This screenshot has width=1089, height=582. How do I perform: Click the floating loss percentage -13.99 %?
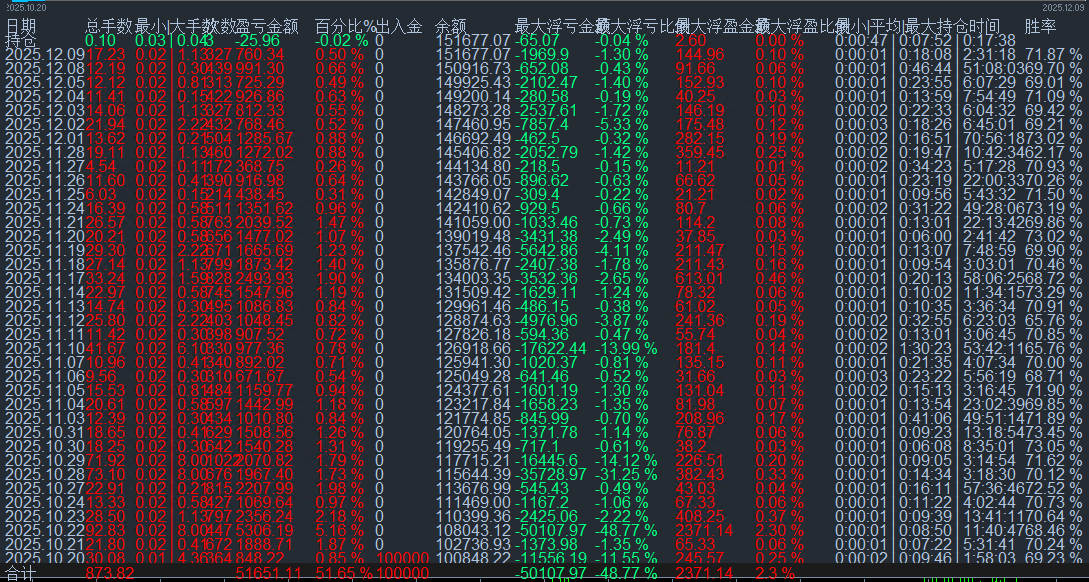[x=626, y=348]
